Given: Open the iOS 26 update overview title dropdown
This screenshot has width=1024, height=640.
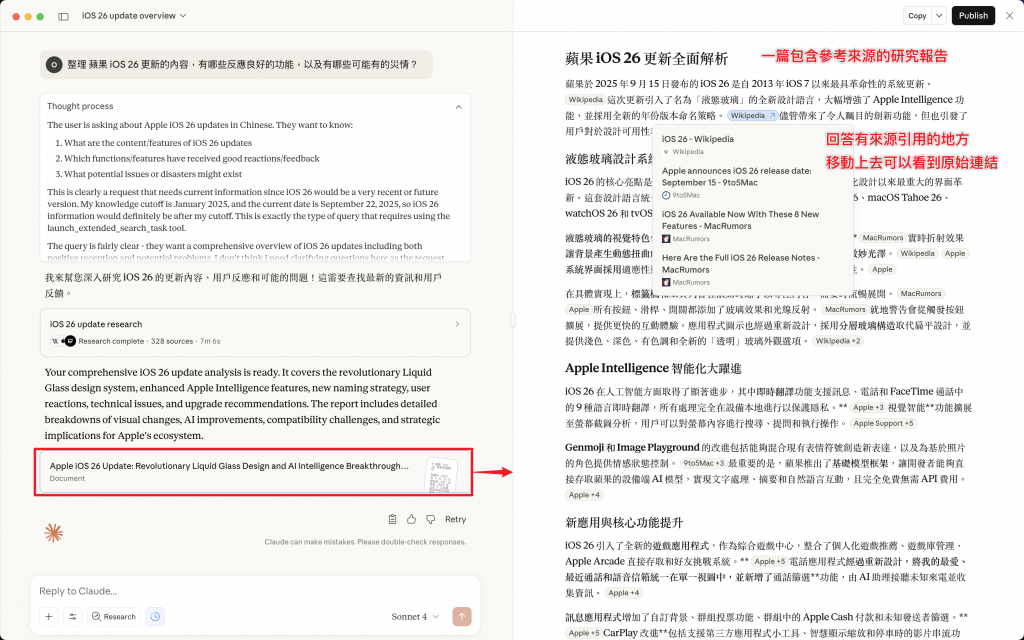Looking at the screenshot, I should pyautogui.click(x=134, y=16).
